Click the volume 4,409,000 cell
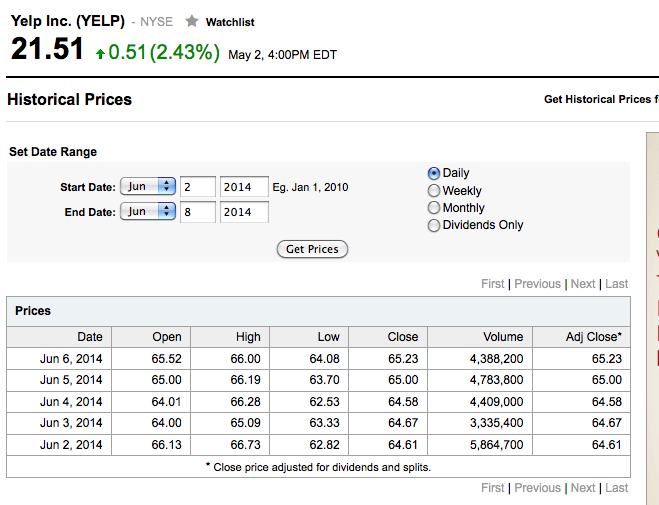 tap(480, 402)
